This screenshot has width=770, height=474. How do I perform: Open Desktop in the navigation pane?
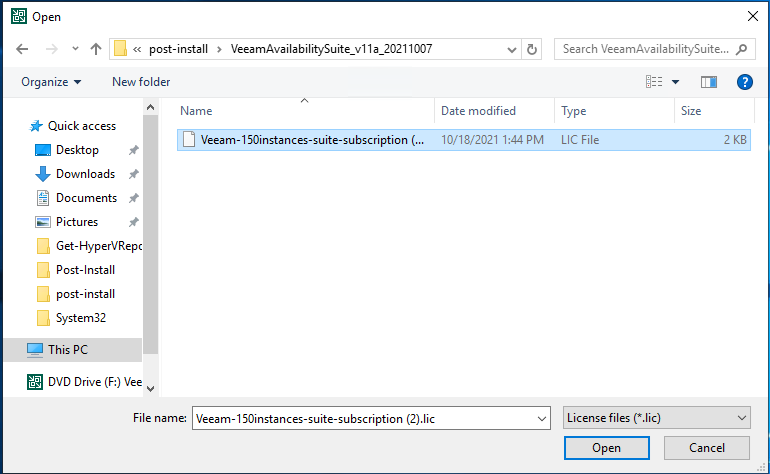point(77,150)
